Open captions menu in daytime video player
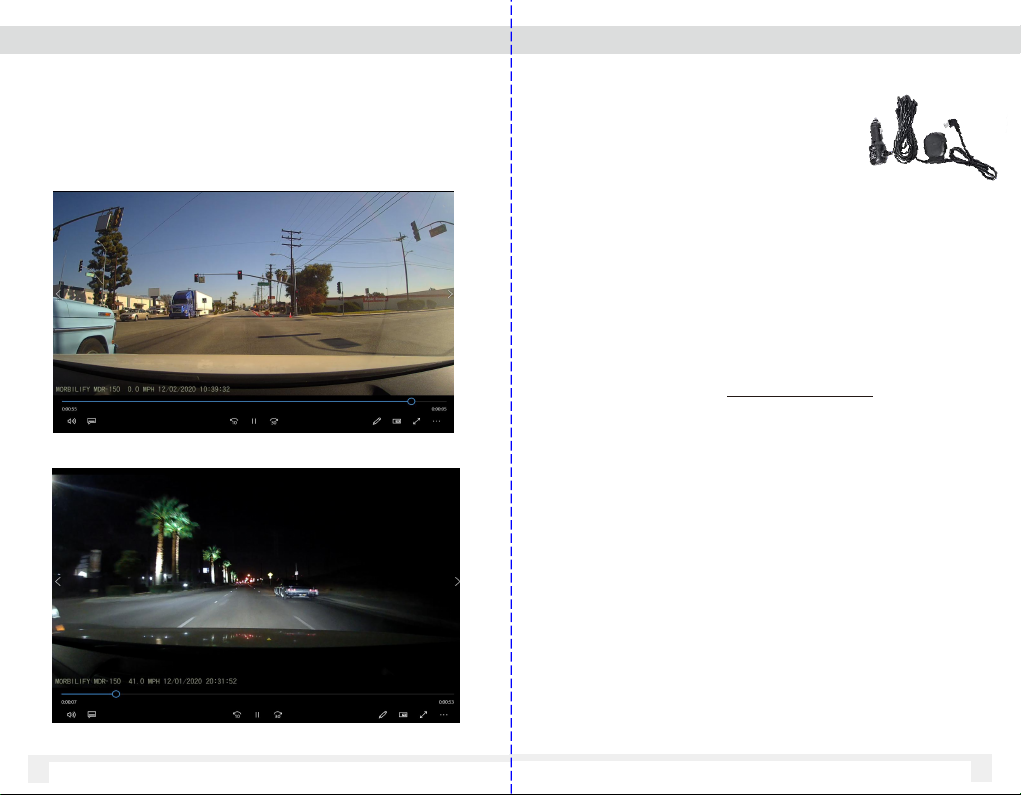1021x795 pixels. click(92, 421)
